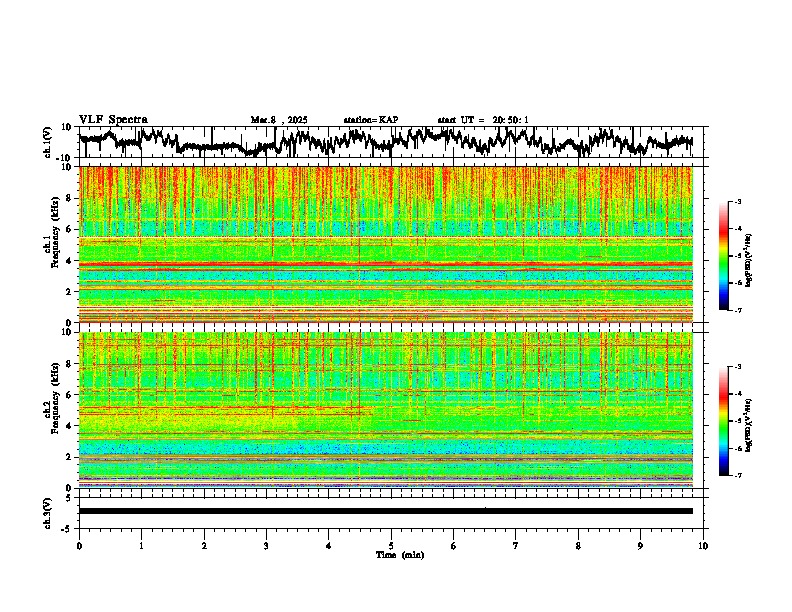Click the time axis tick label "0"
This screenshot has width=792, height=612.
click(x=79, y=546)
